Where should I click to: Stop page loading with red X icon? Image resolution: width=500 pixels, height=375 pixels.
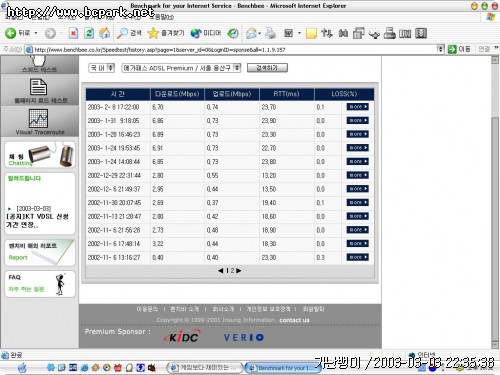[73, 33]
